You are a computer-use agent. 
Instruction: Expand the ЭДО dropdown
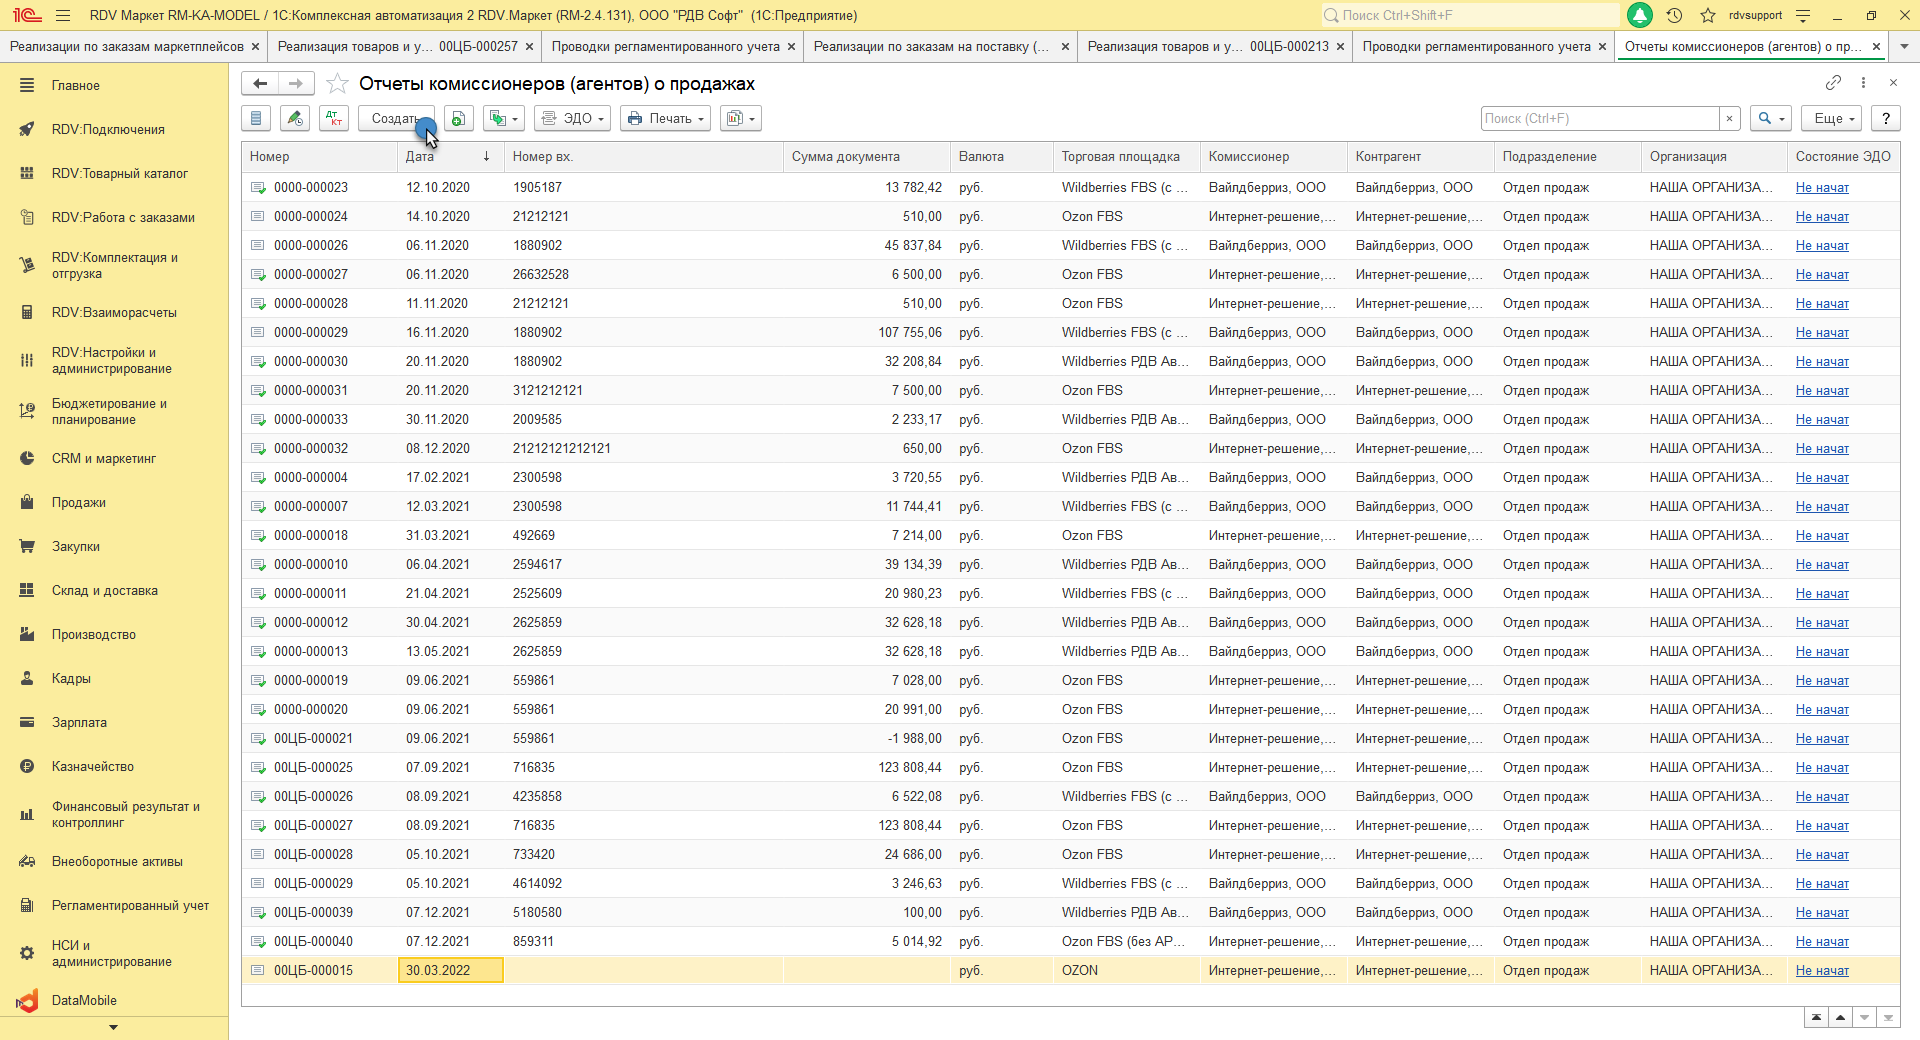(574, 118)
